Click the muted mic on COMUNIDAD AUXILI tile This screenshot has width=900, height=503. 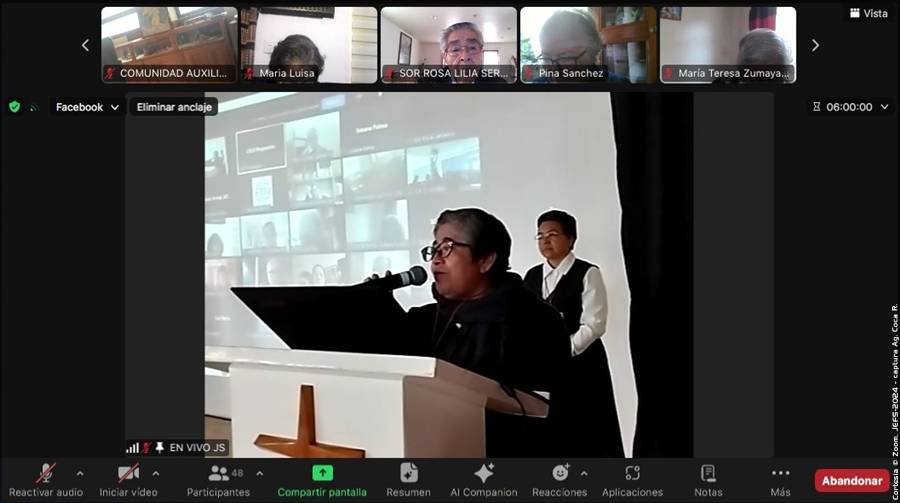(110, 73)
